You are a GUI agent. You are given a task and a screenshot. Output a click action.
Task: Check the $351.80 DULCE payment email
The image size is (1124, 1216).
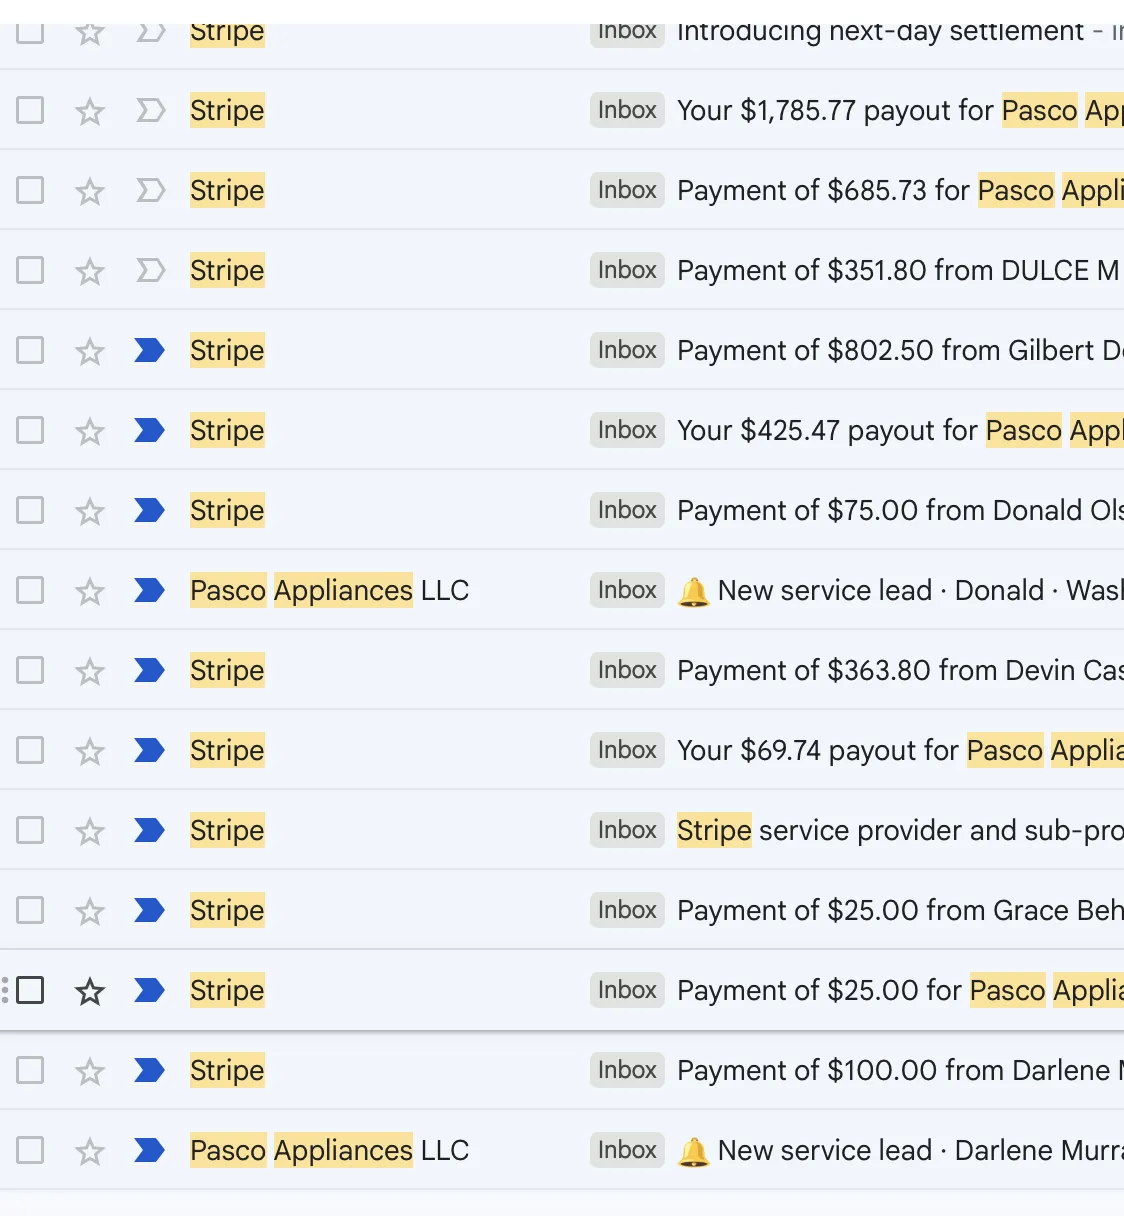click(x=30, y=270)
